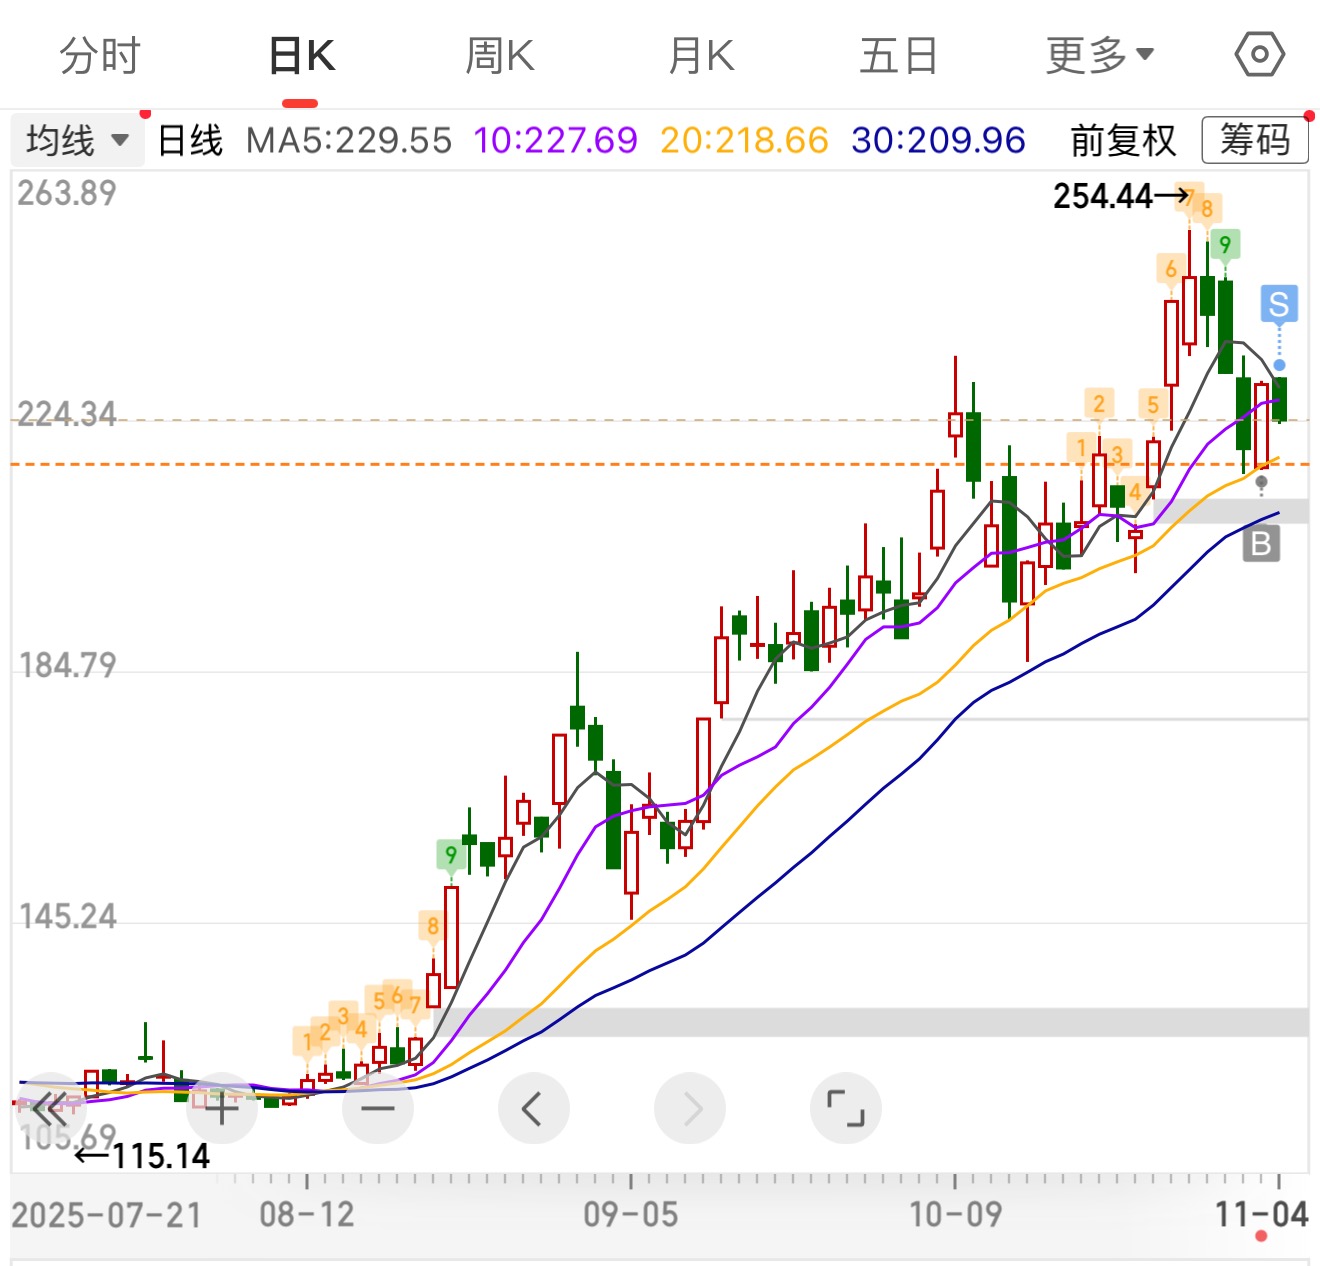
Task: Move chart right with next arrow
Action: (690, 1108)
